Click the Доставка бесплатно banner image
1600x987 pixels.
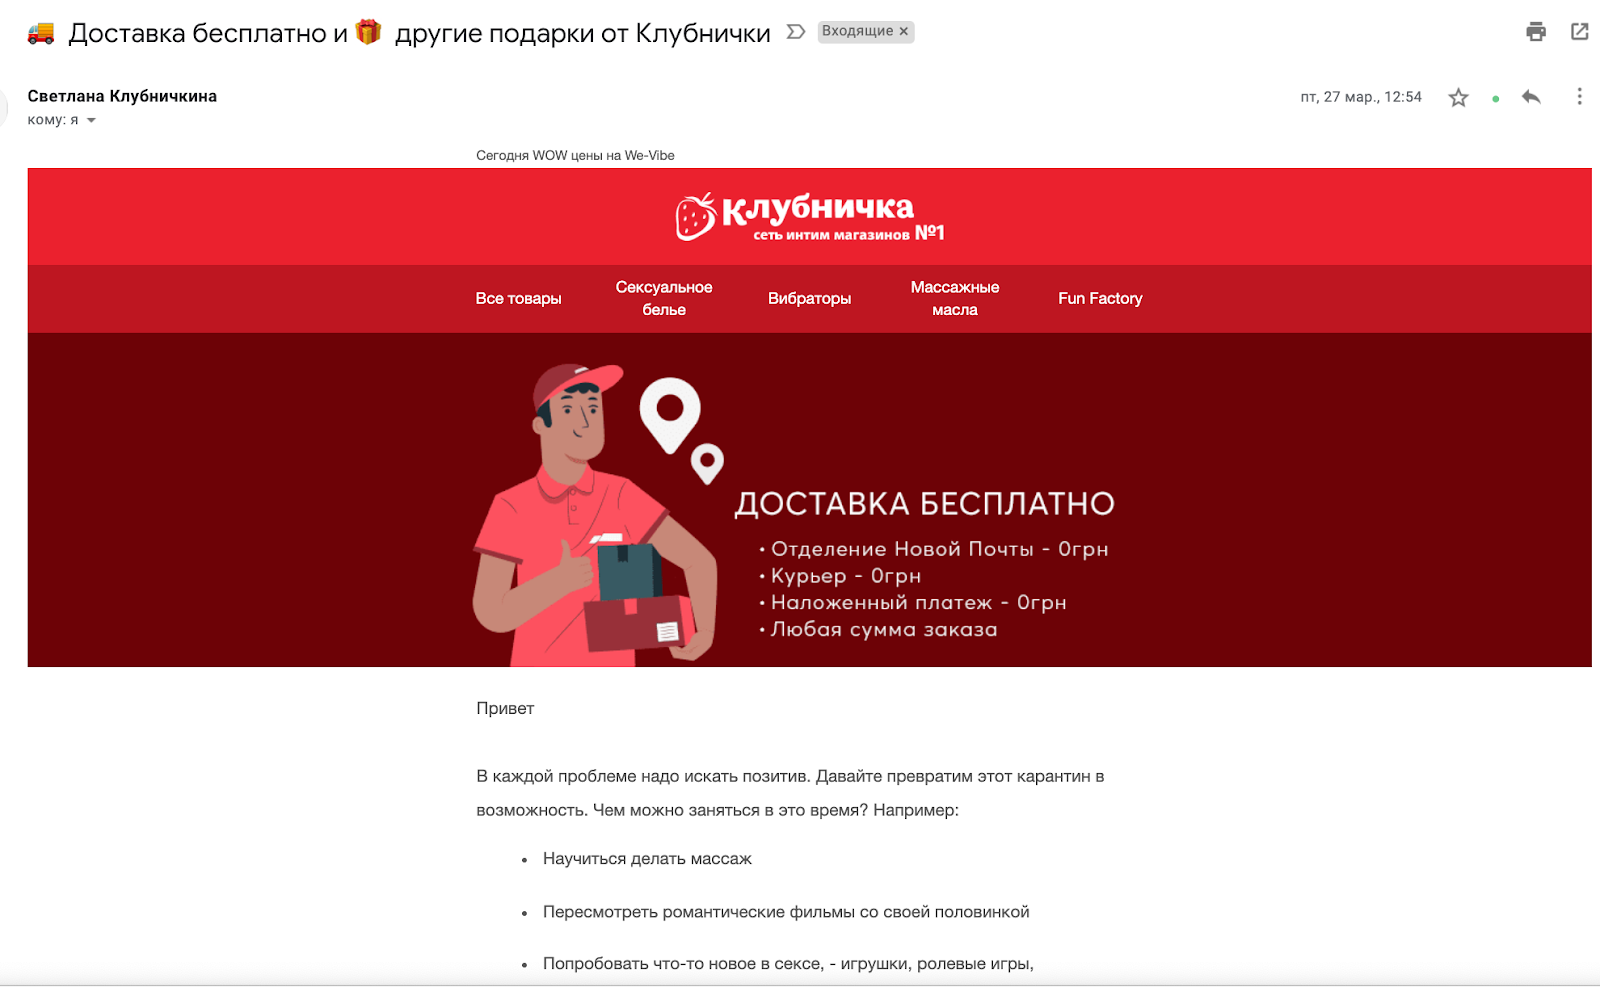[x=809, y=500]
